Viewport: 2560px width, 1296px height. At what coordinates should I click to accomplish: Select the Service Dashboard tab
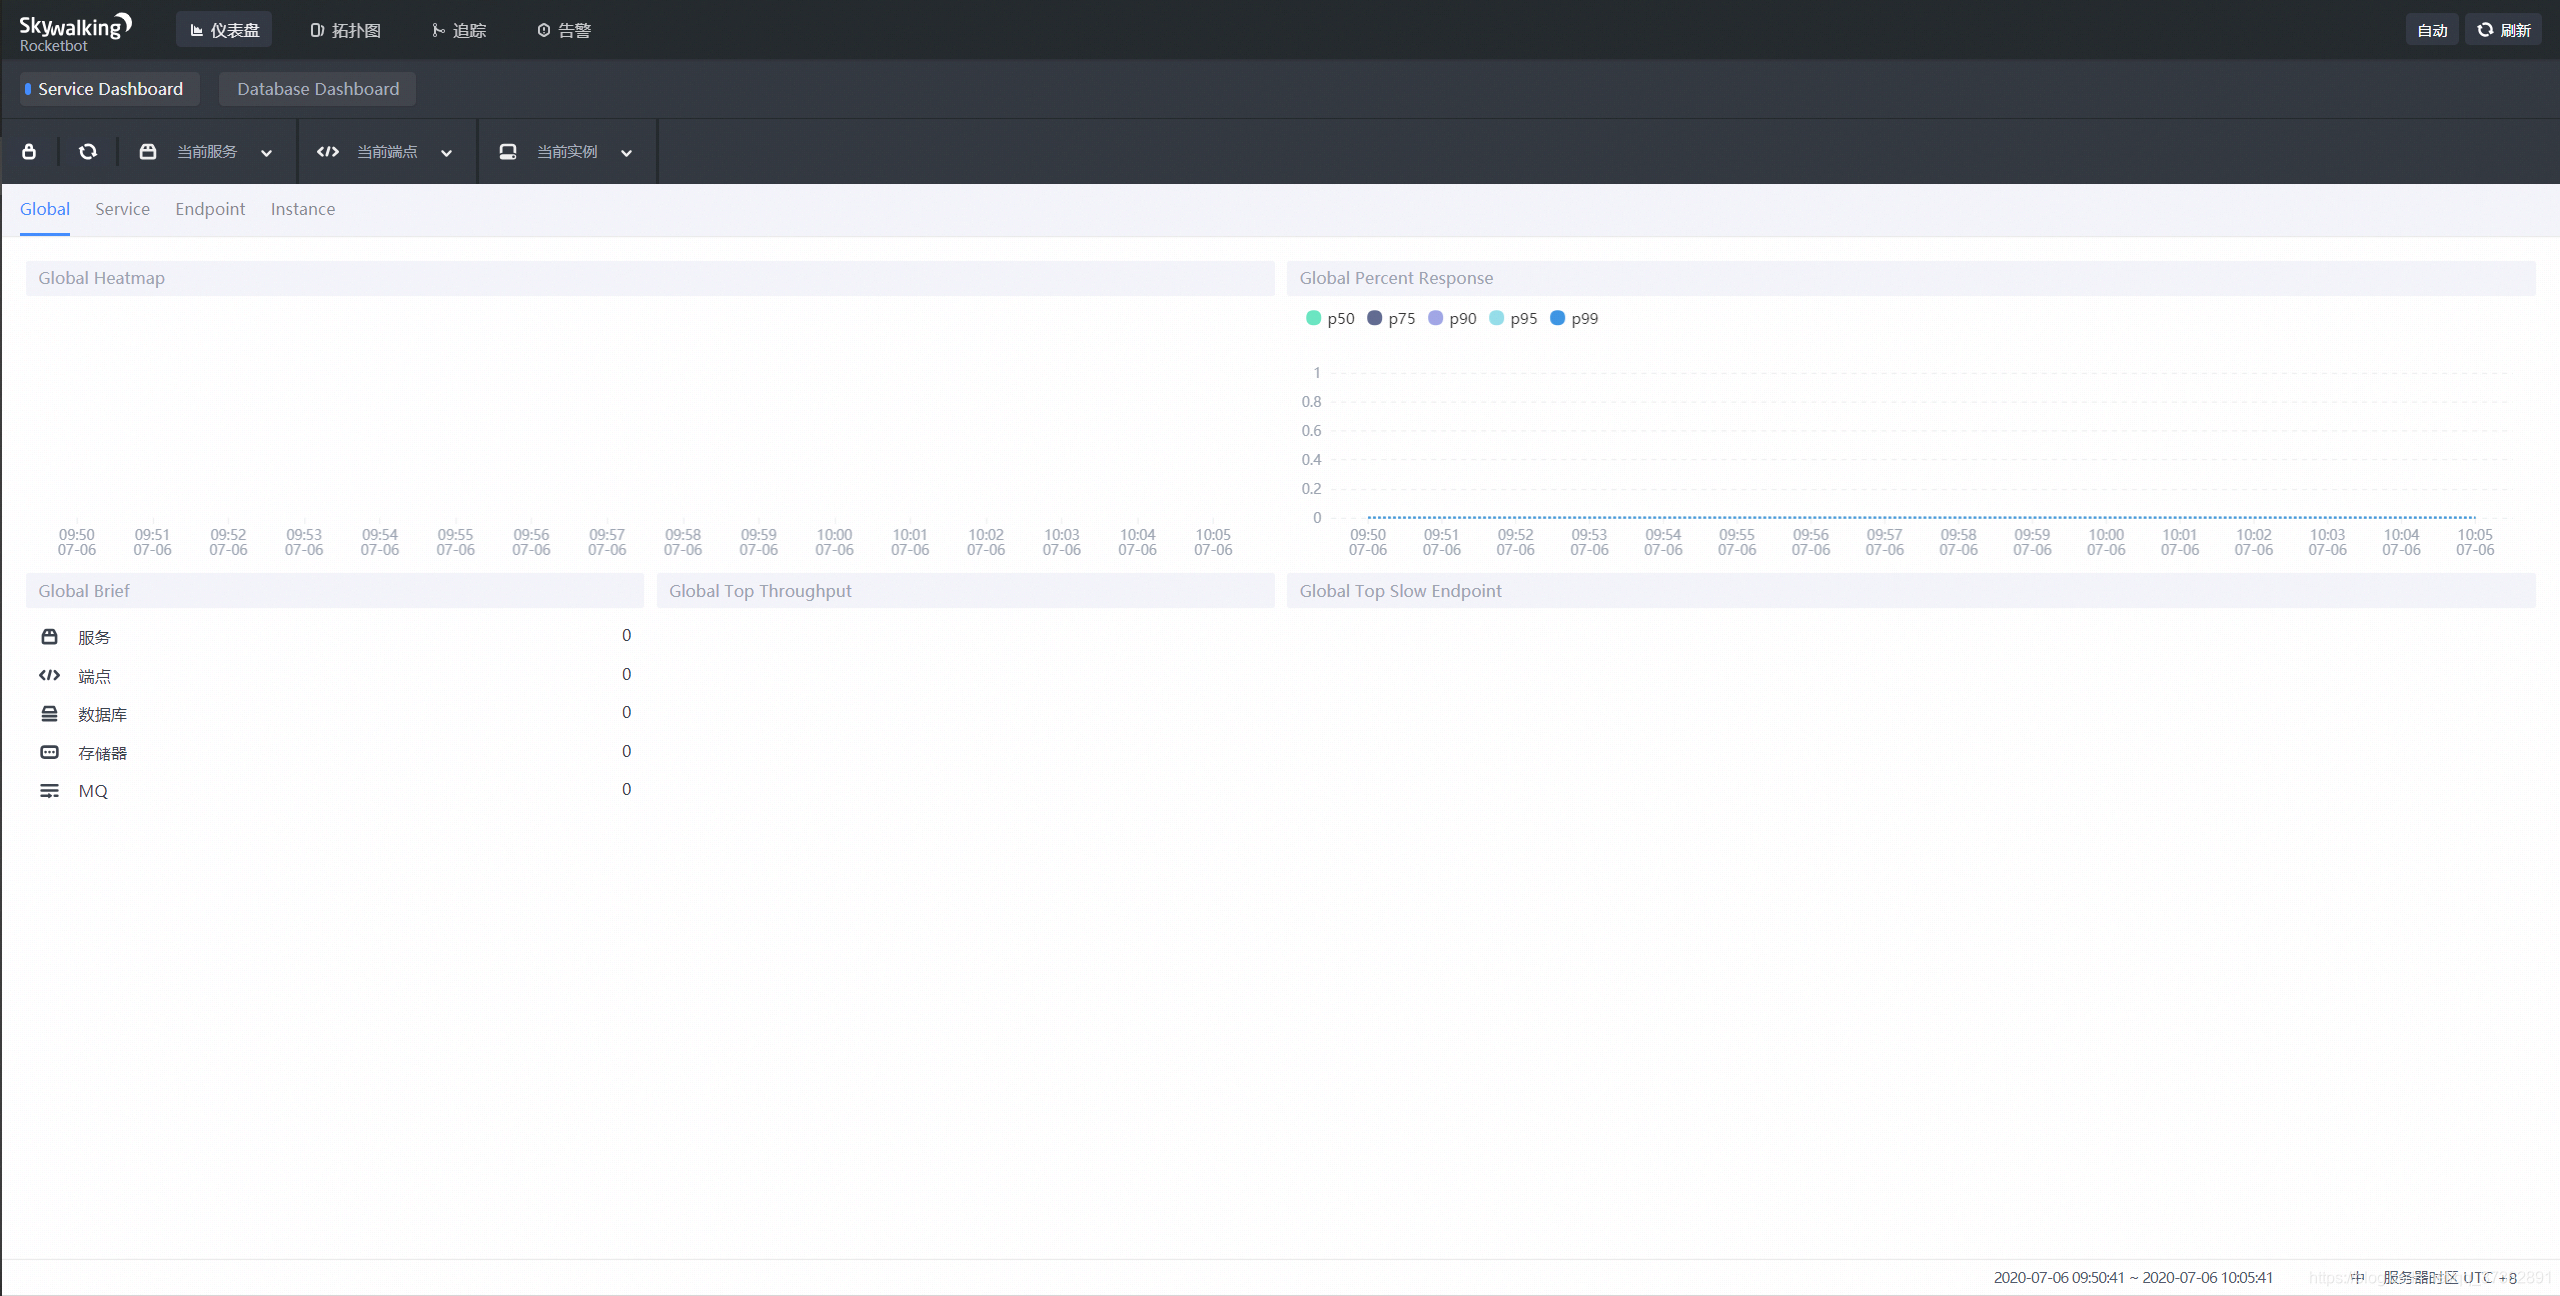pos(109,89)
